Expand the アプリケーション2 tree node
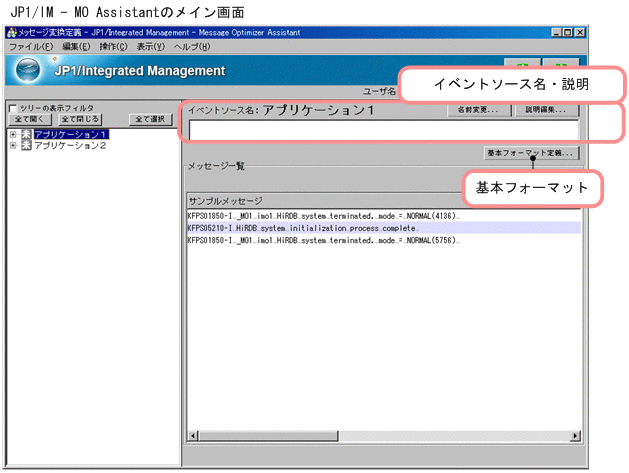The width and height of the screenshot is (629, 473). 13,145
